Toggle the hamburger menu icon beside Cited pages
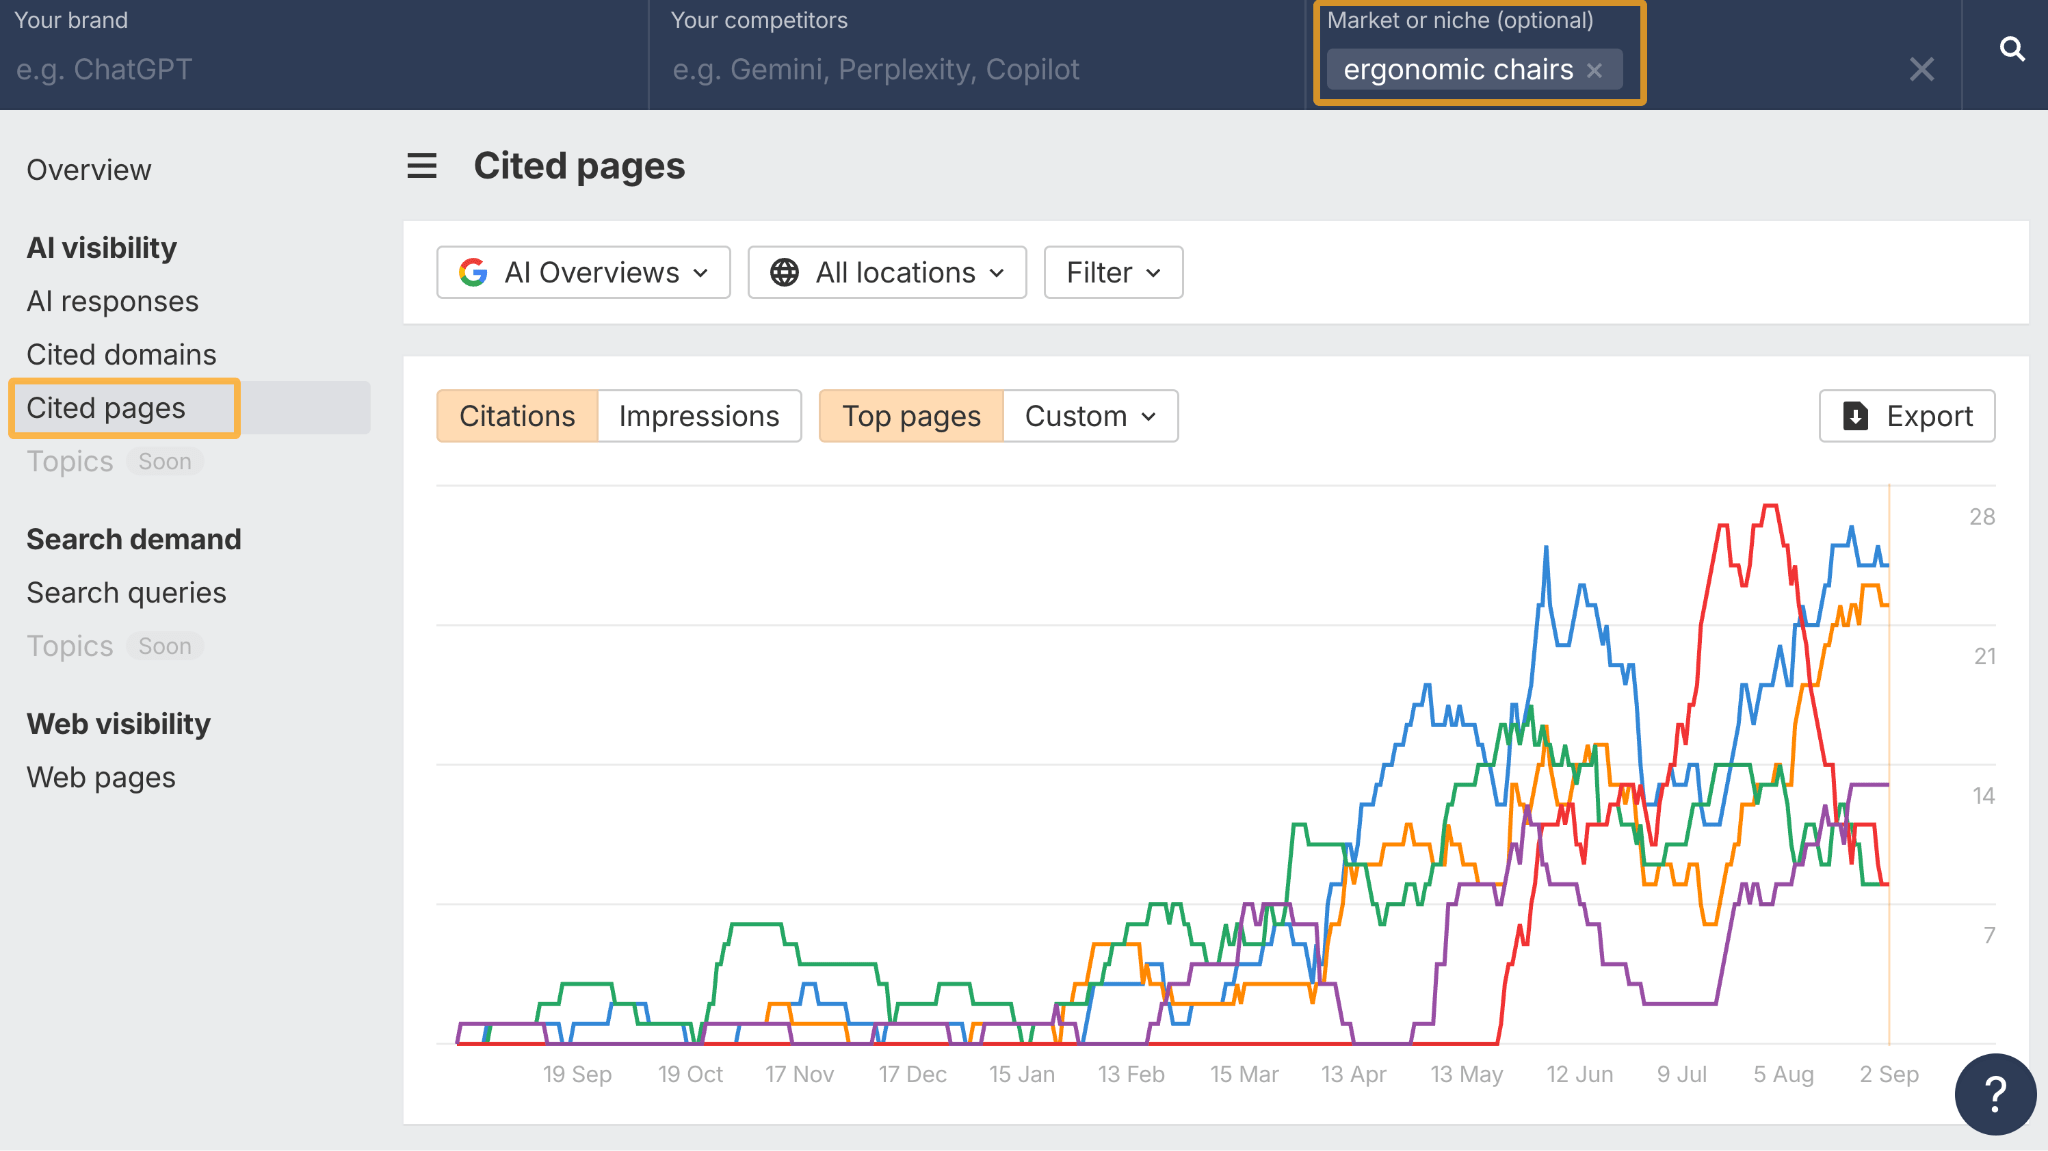Image resolution: width=2048 pixels, height=1151 pixels. click(x=422, y=166)
